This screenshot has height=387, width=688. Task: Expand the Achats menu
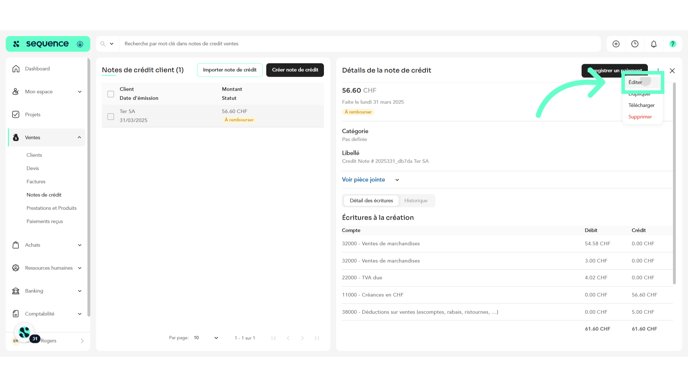[x=79, y=245]
